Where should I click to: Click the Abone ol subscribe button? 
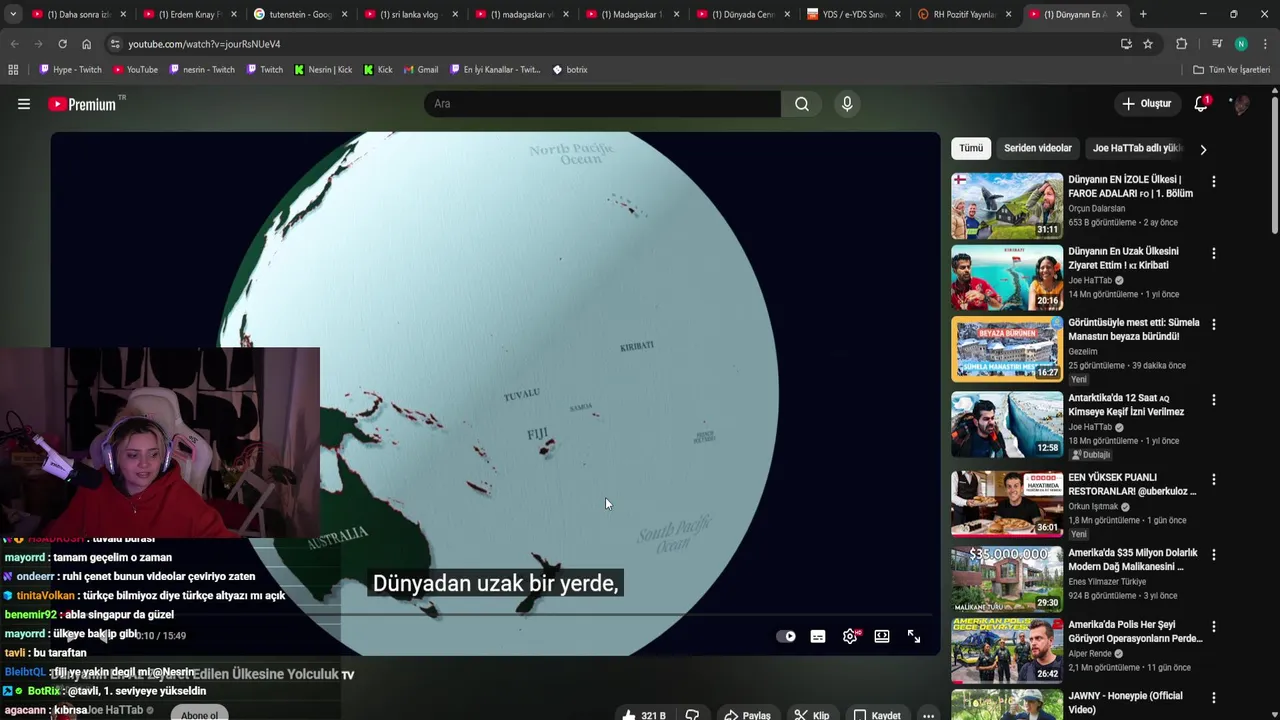199,714
